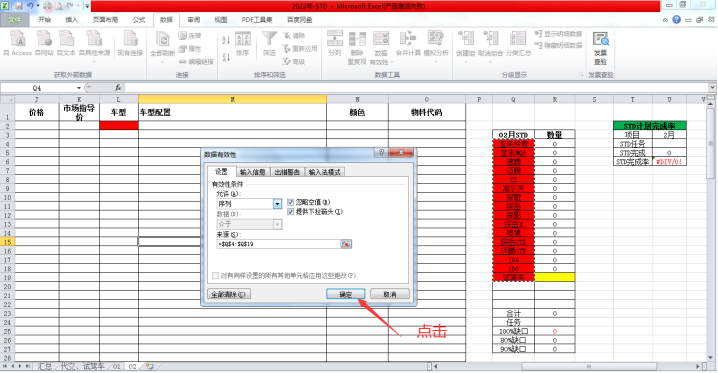Switch to the 汇总 sheet tab
Viewport: 718px width, 373px height.
pos(45,367)
